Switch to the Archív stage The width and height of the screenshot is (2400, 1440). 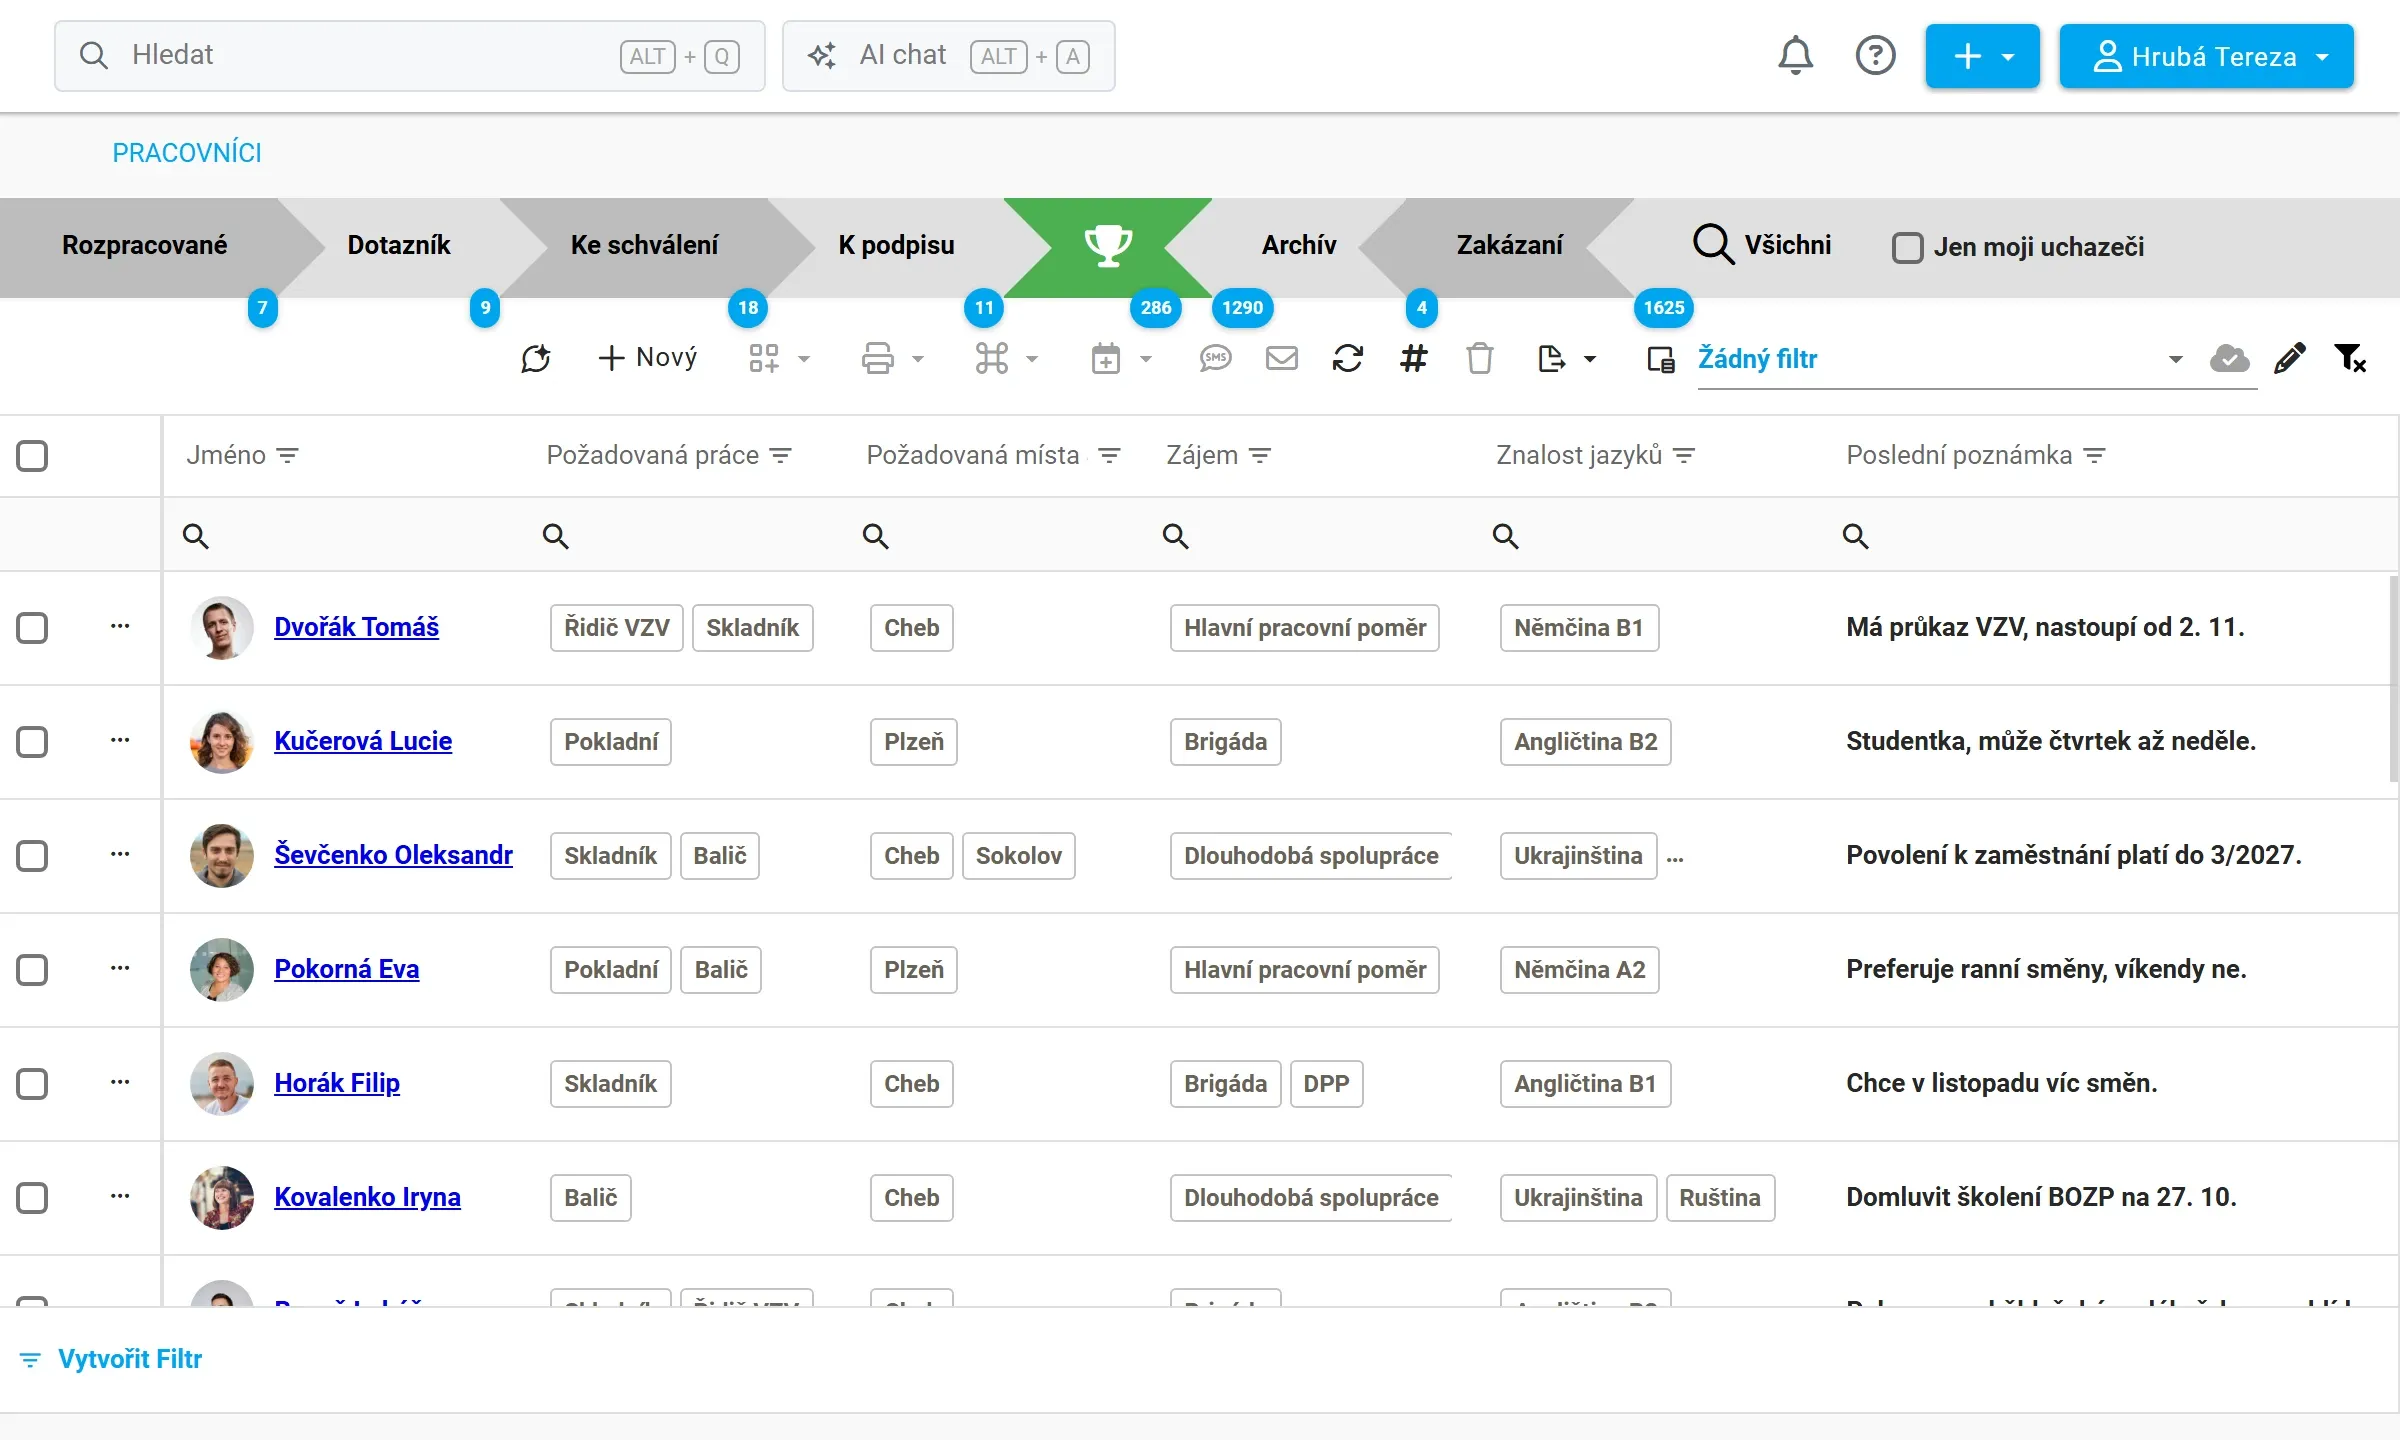click(x=1298, y=246)
